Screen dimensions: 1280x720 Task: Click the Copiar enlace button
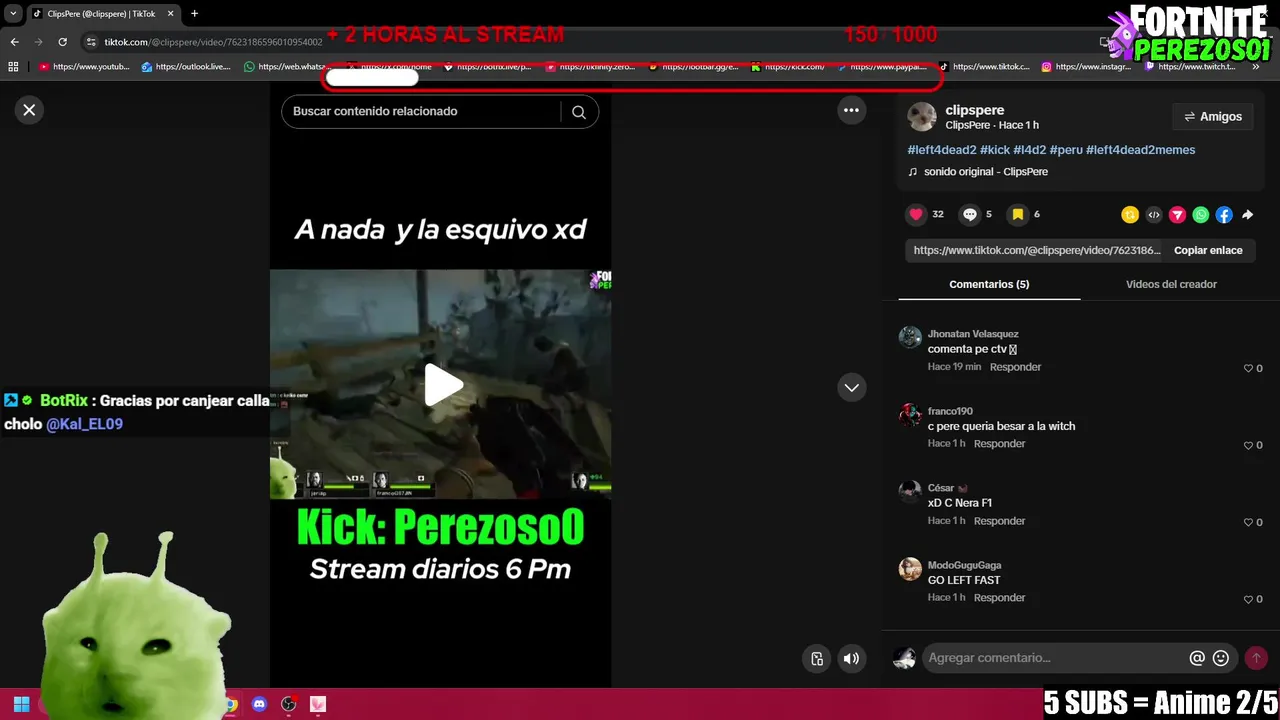(x=1208, y=250)
